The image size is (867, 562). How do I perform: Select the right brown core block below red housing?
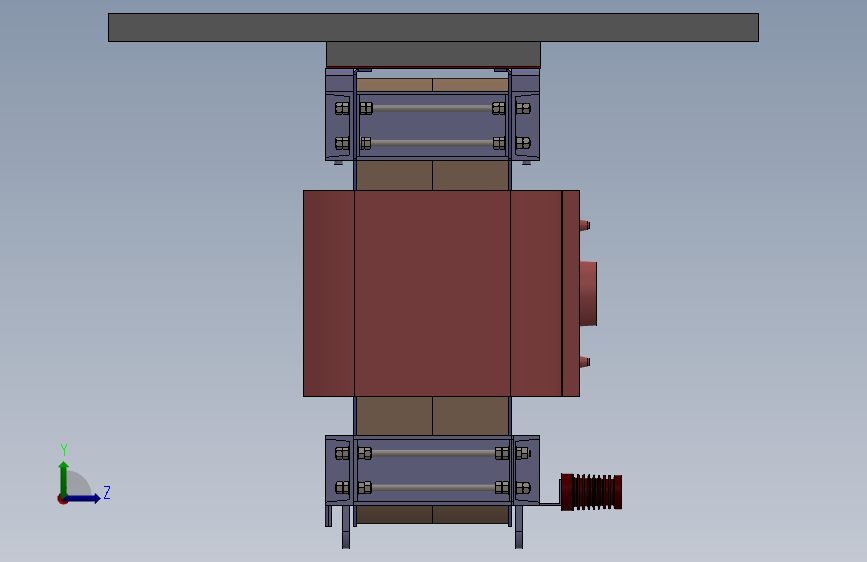[471, 415]
